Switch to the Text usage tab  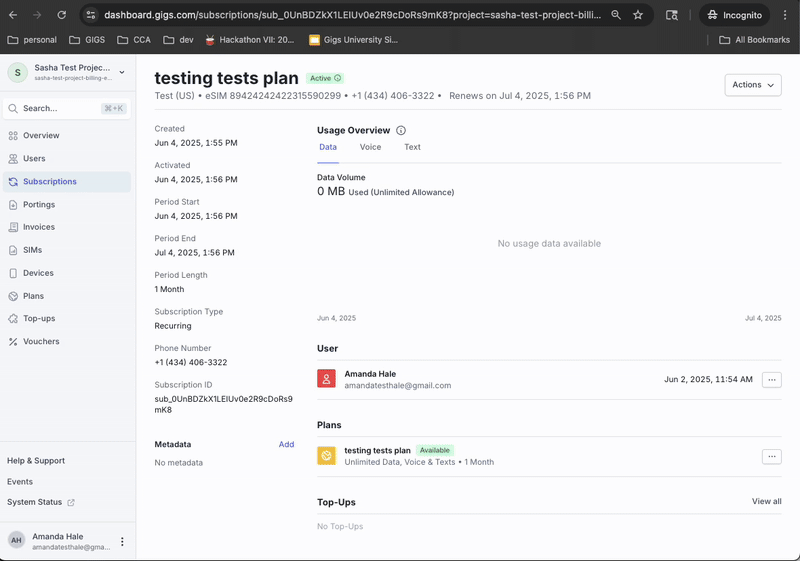pos(412,147)
